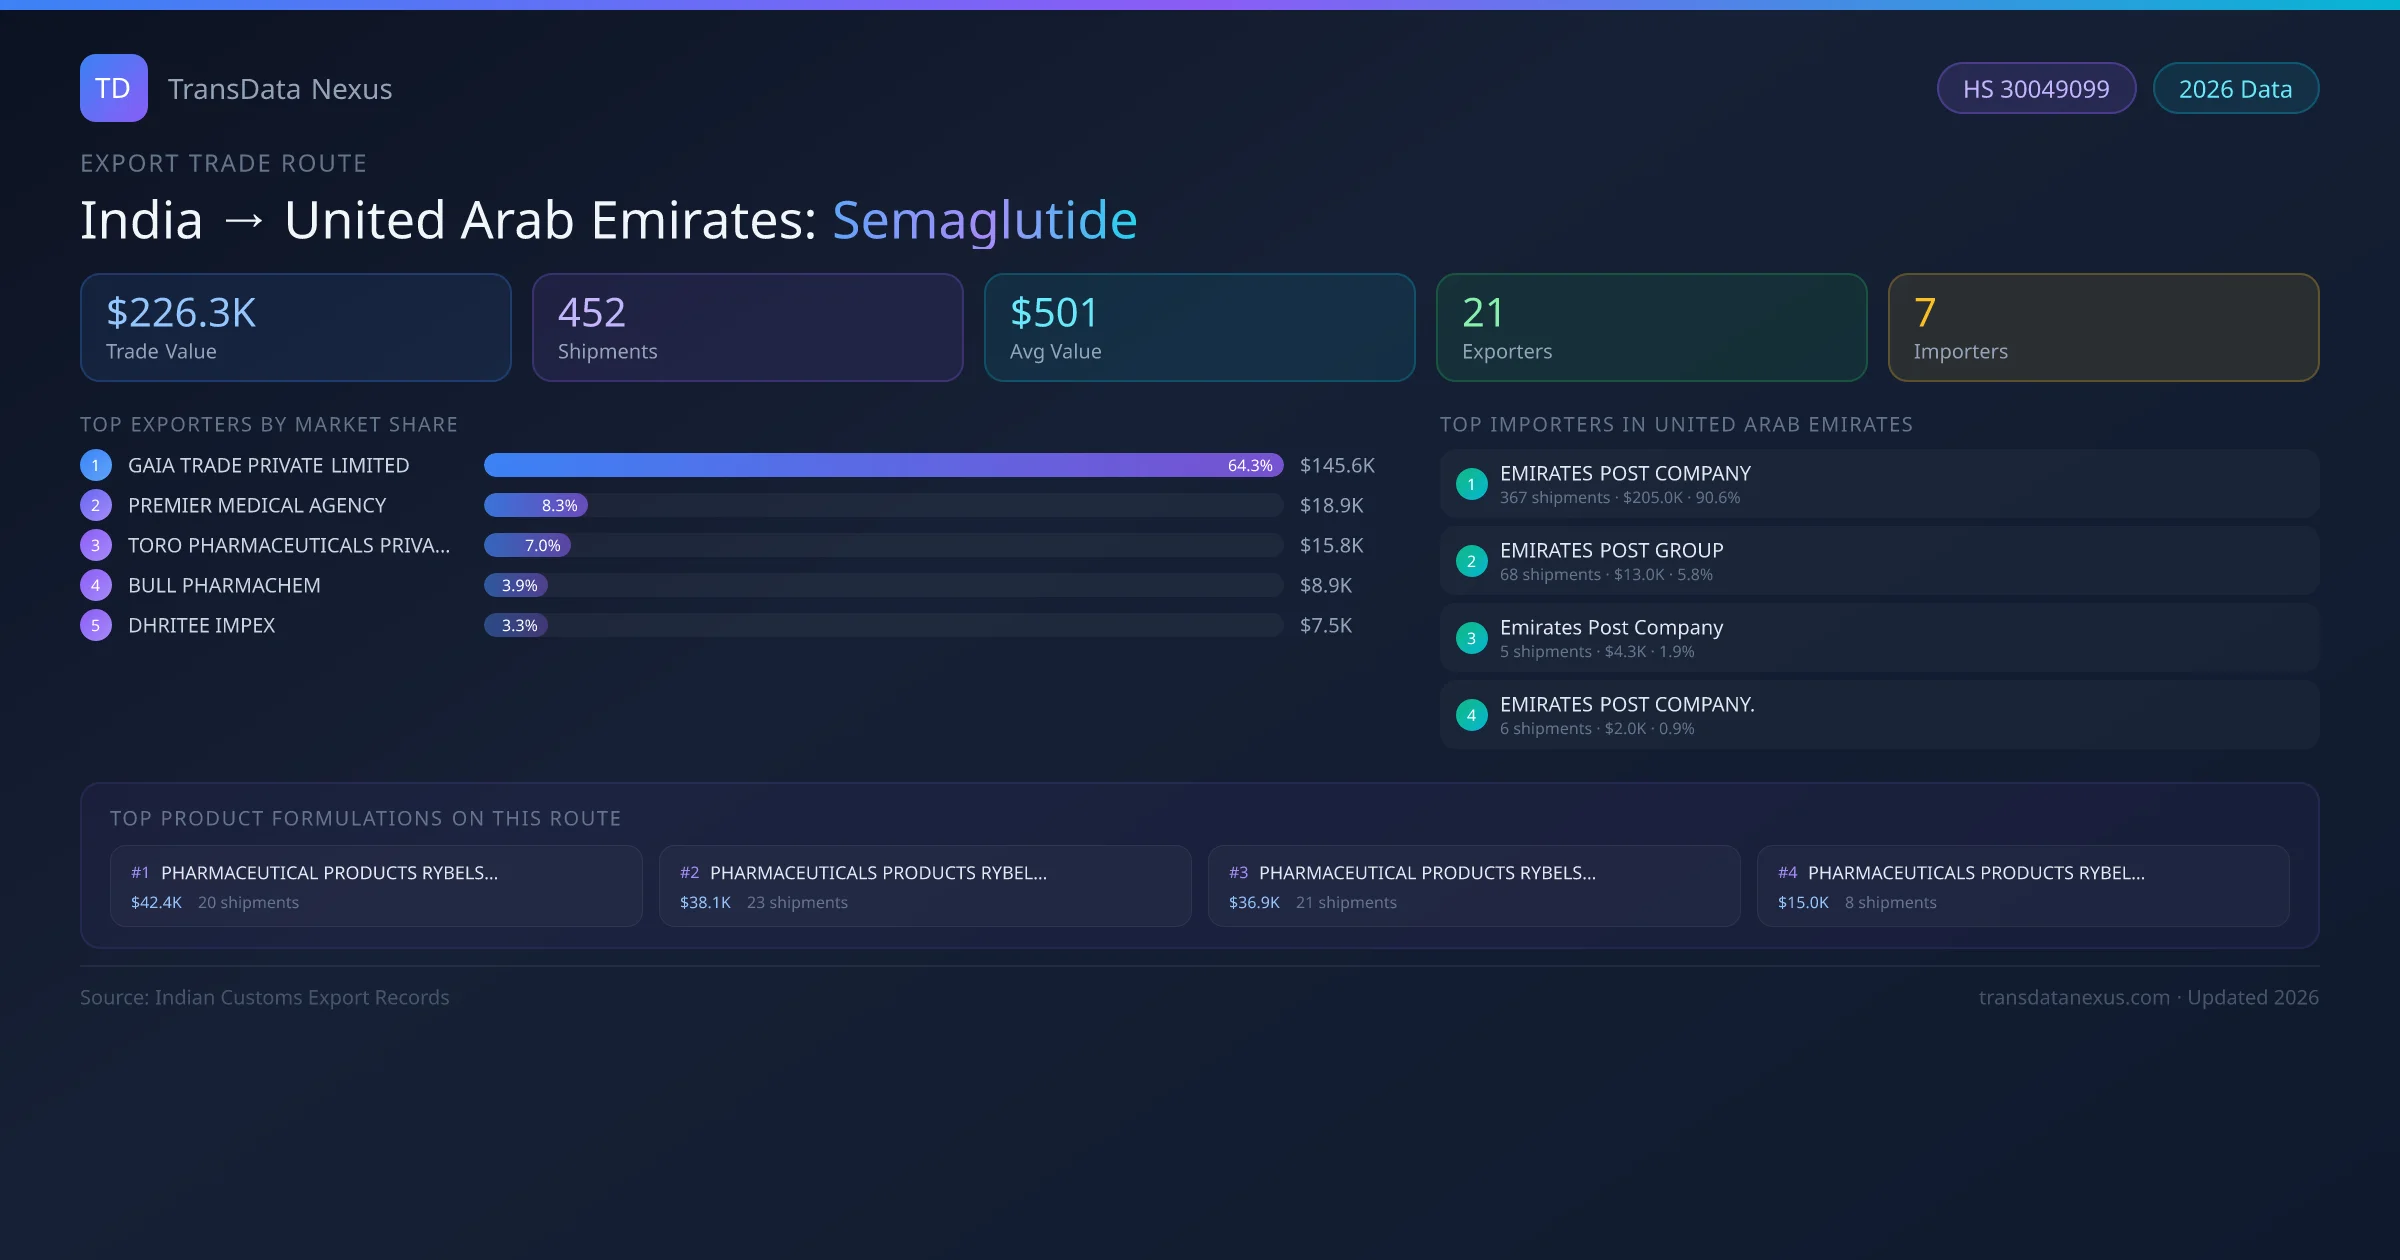Screen dimensions: 2400x1260
Task: Click rank 5 badge beside DHRITEE IMPEX
Action: click(x=95, y=625)
